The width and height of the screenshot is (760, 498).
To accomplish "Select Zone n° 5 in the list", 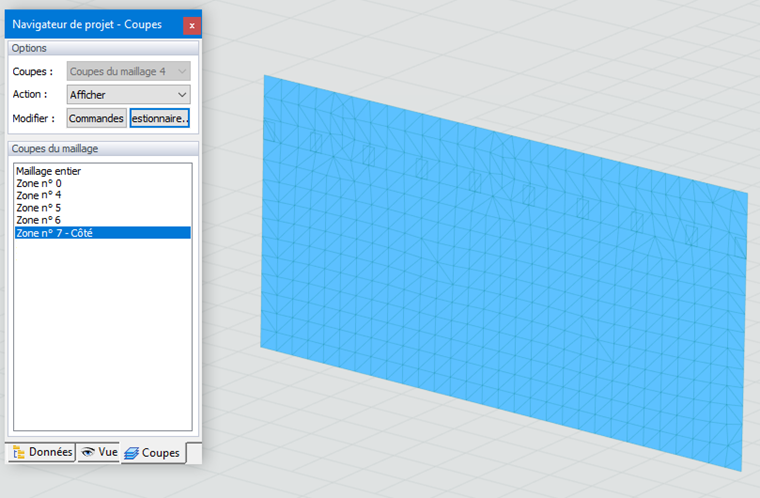I will click(103, 208).
